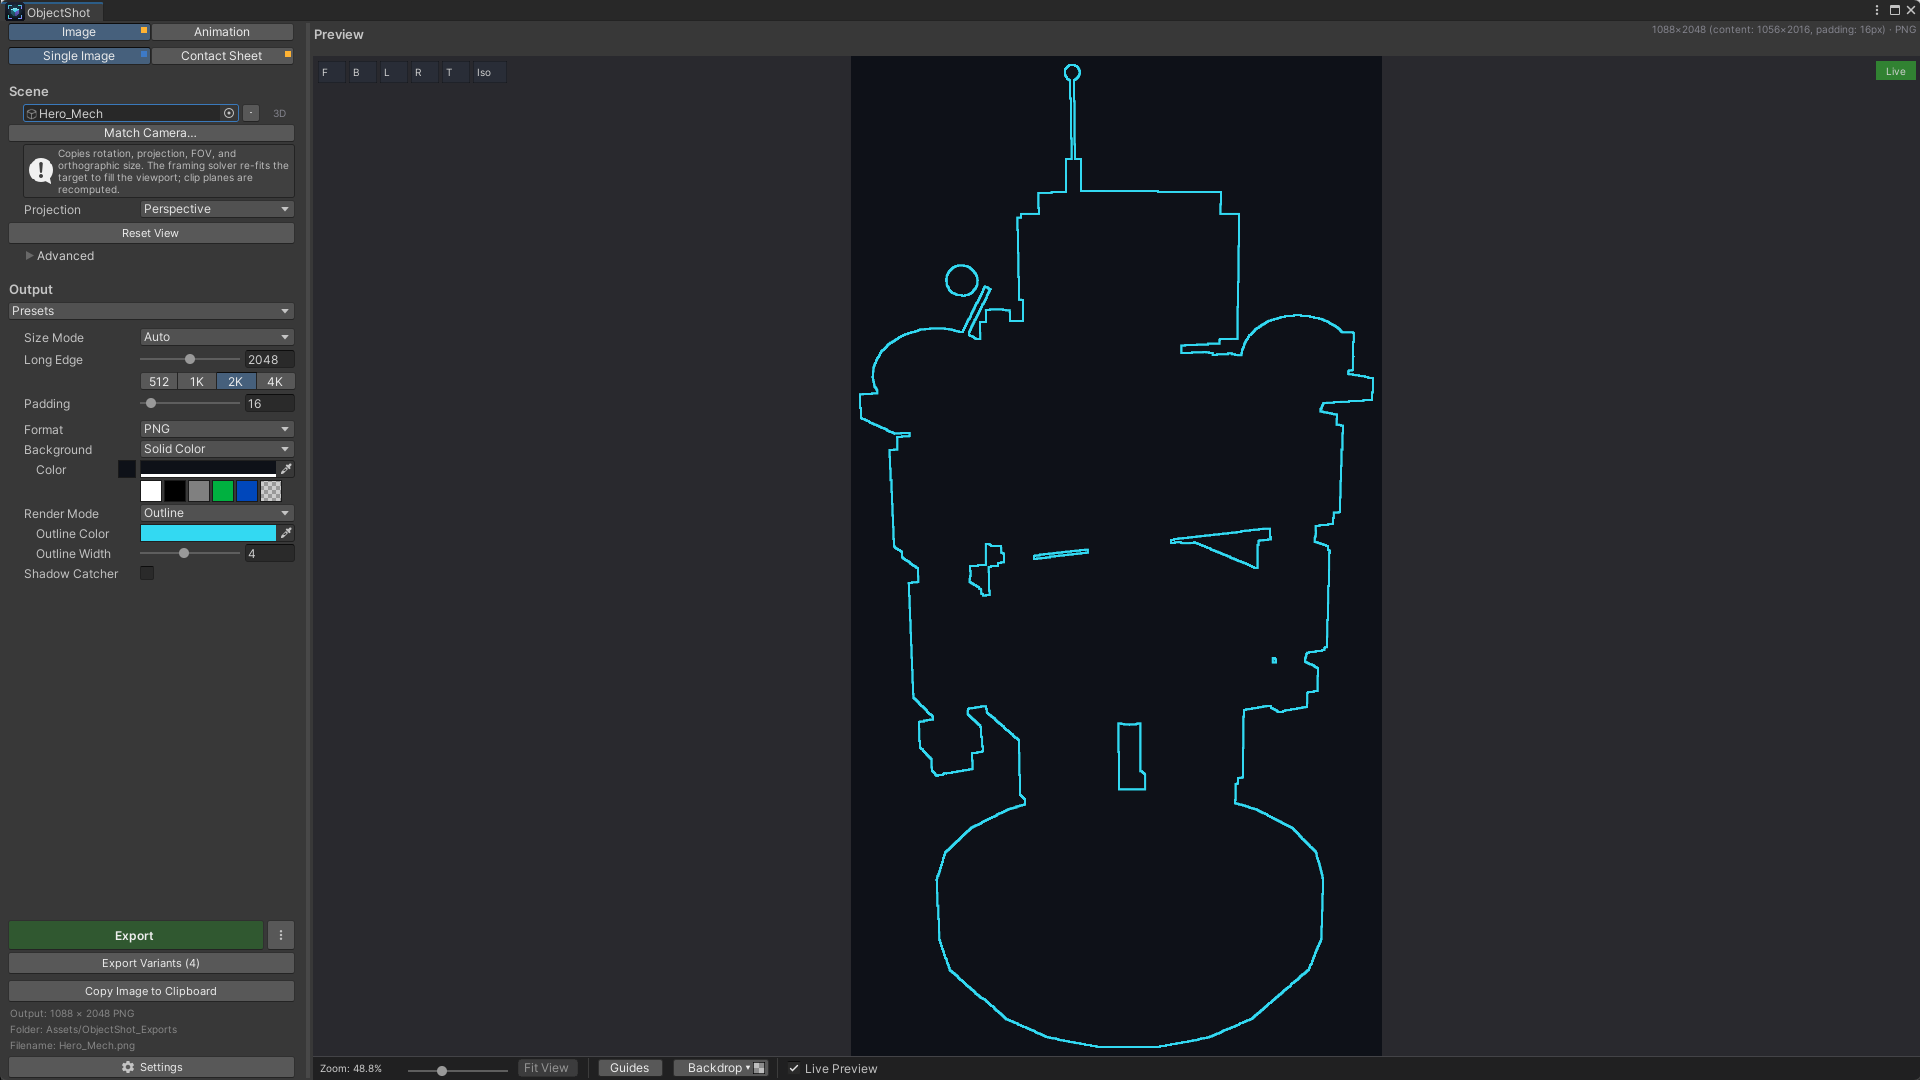Click the Match Camera button
The width and height of the screenshot is (1920, 1080).
(x=151, y=133)
